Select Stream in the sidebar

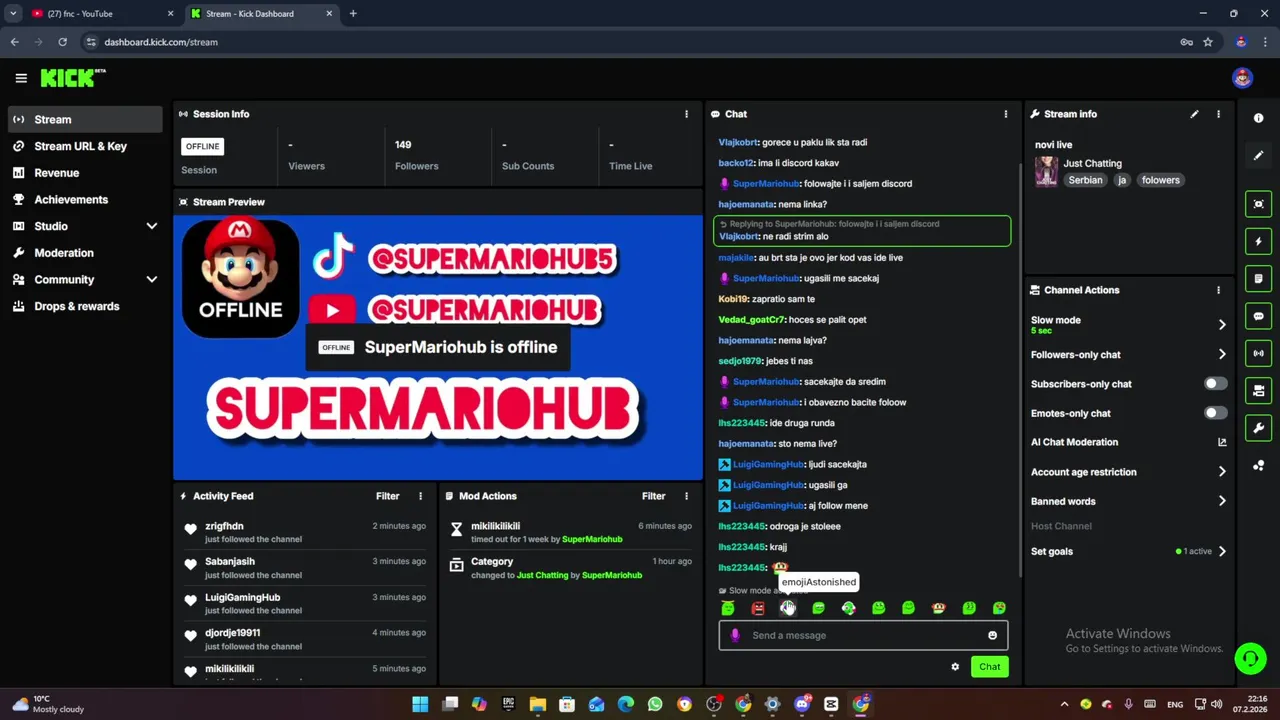(x=85, y=119)
